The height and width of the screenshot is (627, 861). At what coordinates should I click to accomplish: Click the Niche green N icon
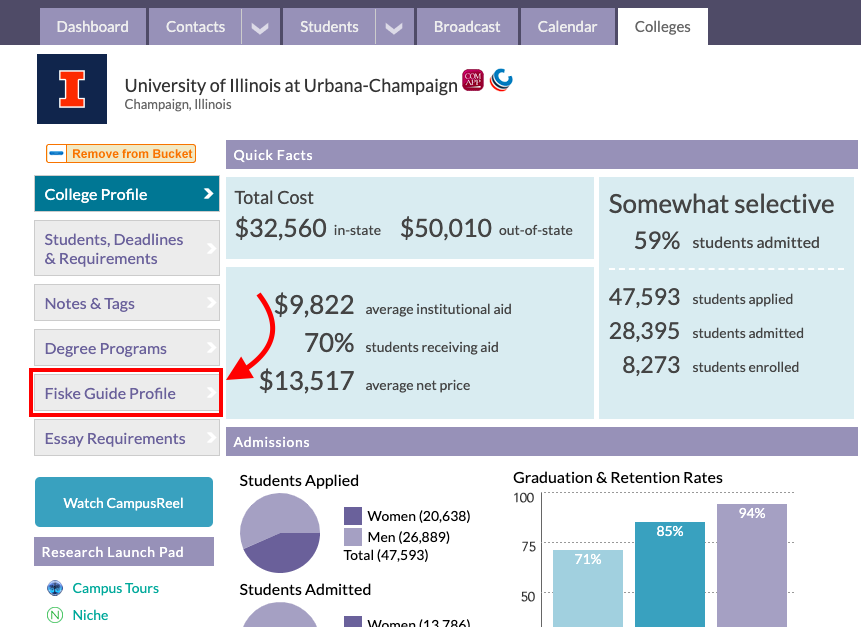[55, 615]
